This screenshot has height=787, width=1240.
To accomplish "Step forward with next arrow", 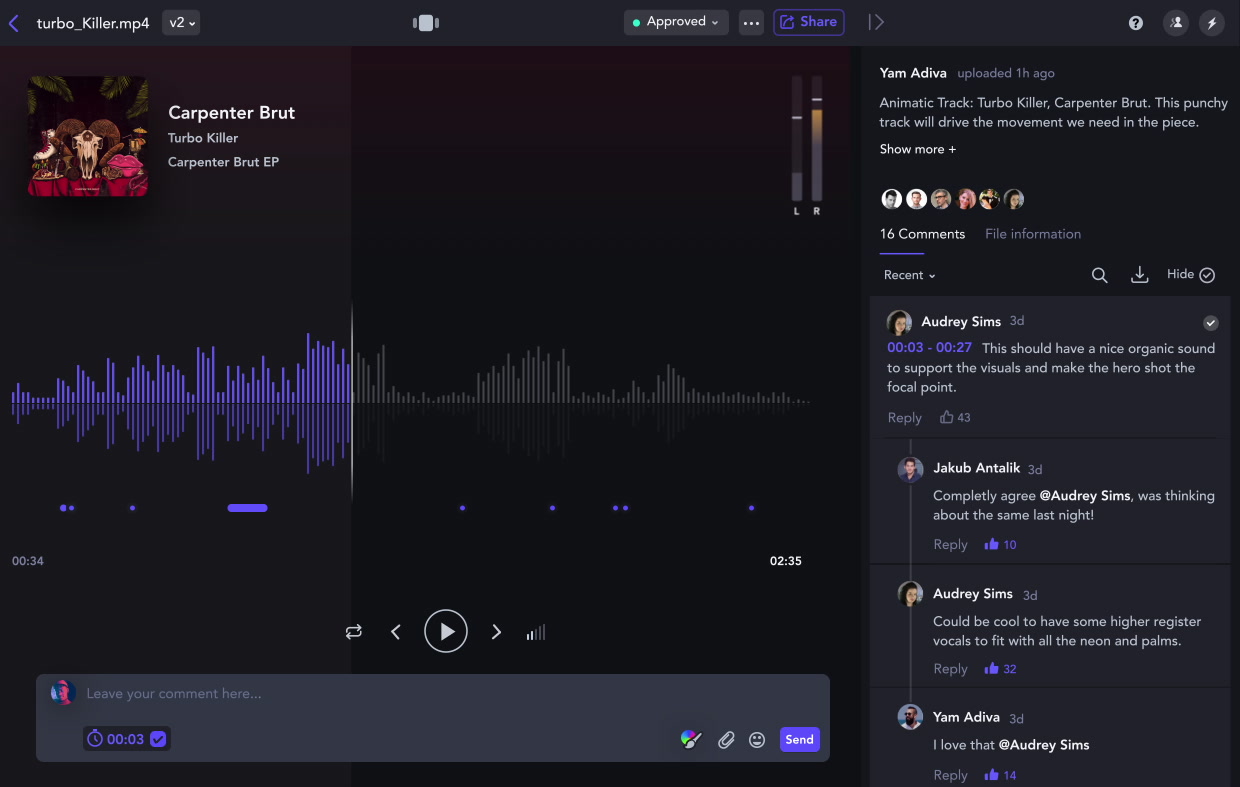I will point(496,632).
